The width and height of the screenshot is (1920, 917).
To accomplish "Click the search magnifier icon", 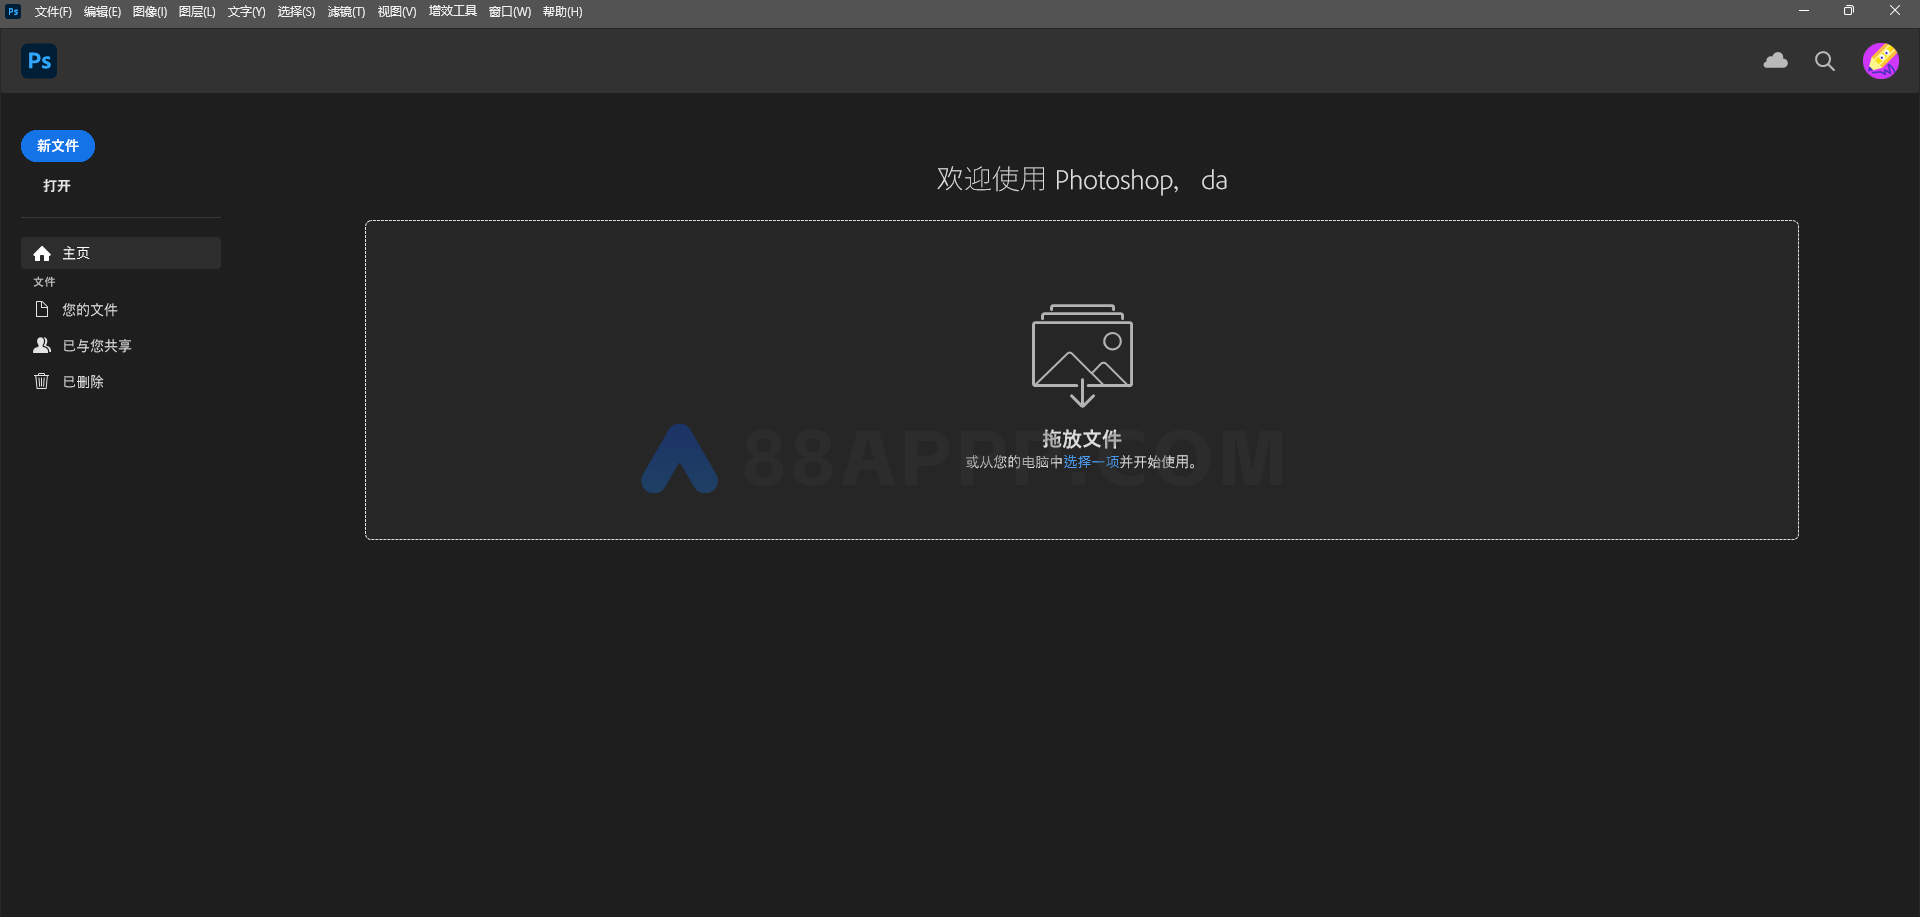I will [1825, 61].
